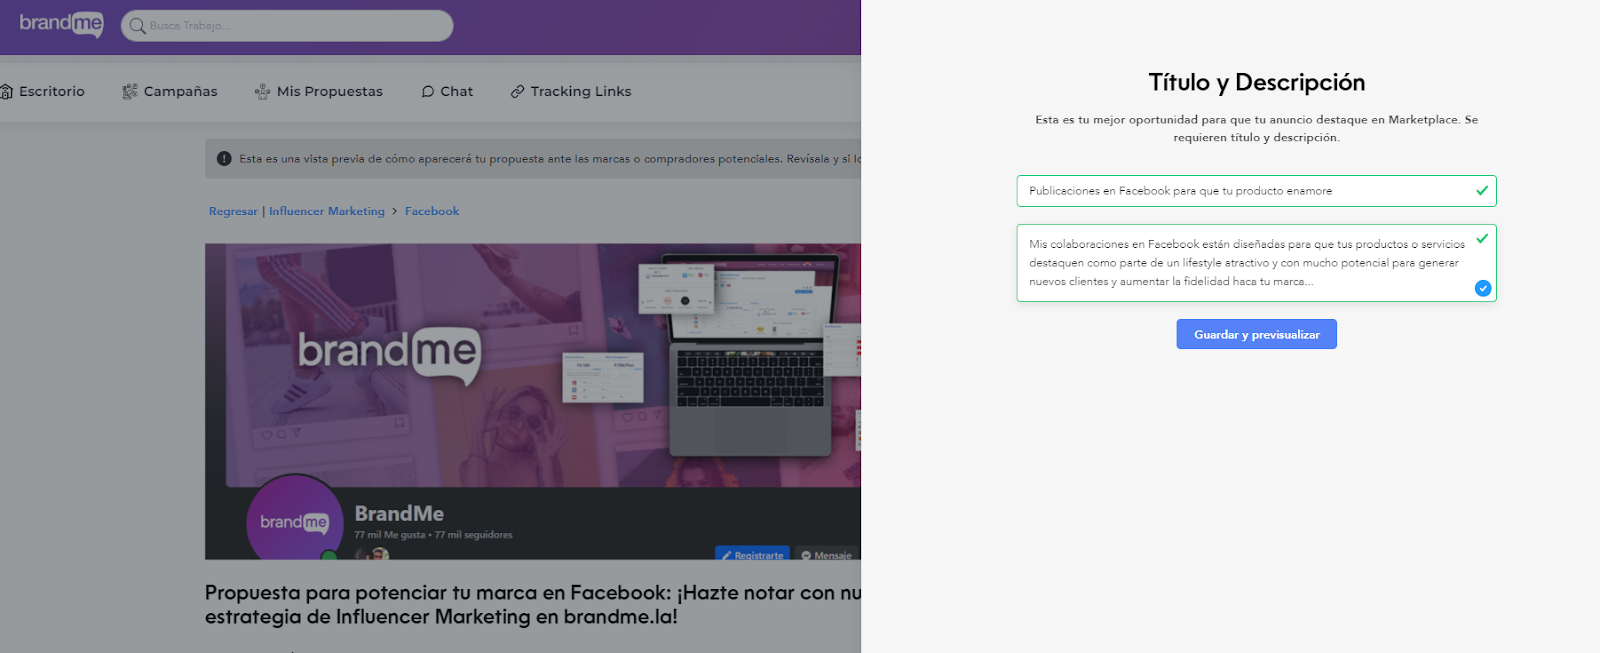
Task: Click the Regístrarte button on cover
Action: tap(752, 555)
